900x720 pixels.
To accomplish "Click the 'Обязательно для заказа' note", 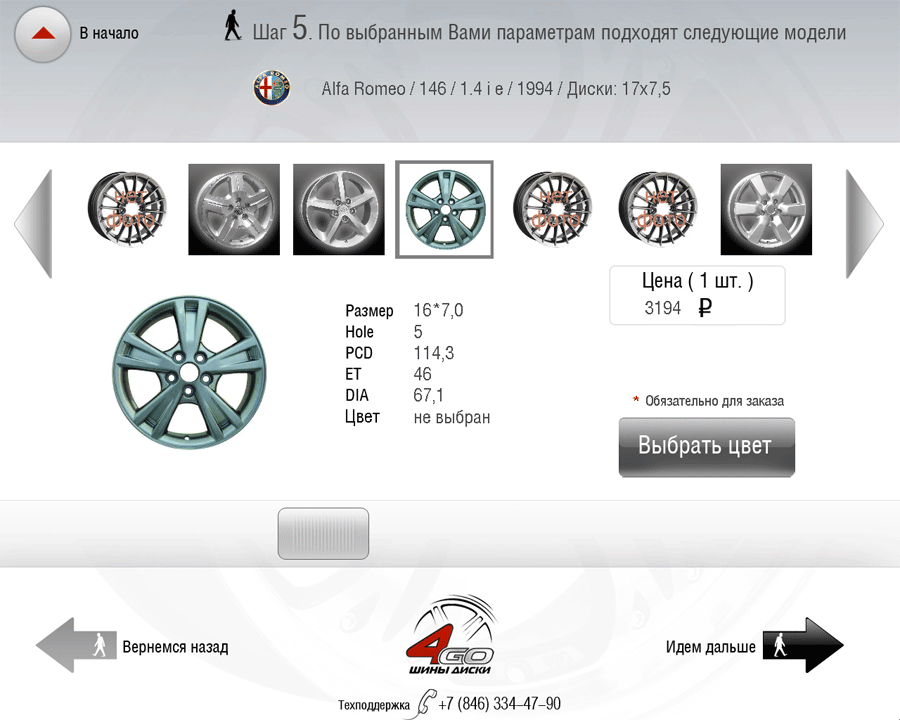I will [714, 401].
